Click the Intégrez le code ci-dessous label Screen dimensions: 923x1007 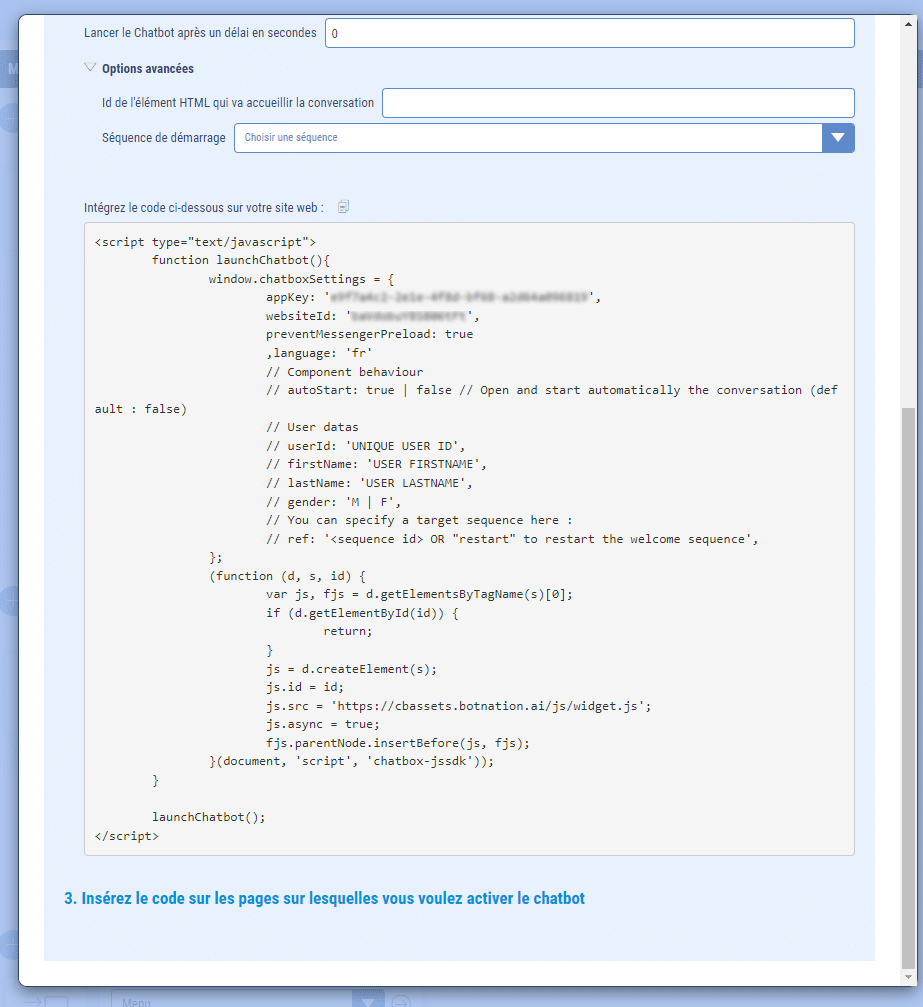(x=204, y=208)
